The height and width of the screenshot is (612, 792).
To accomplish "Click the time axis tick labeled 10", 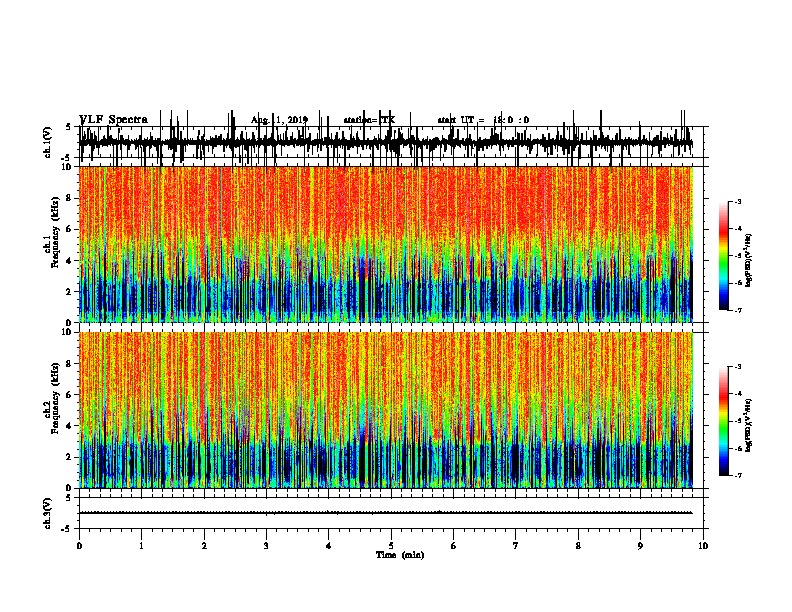I will coord(703,545).
